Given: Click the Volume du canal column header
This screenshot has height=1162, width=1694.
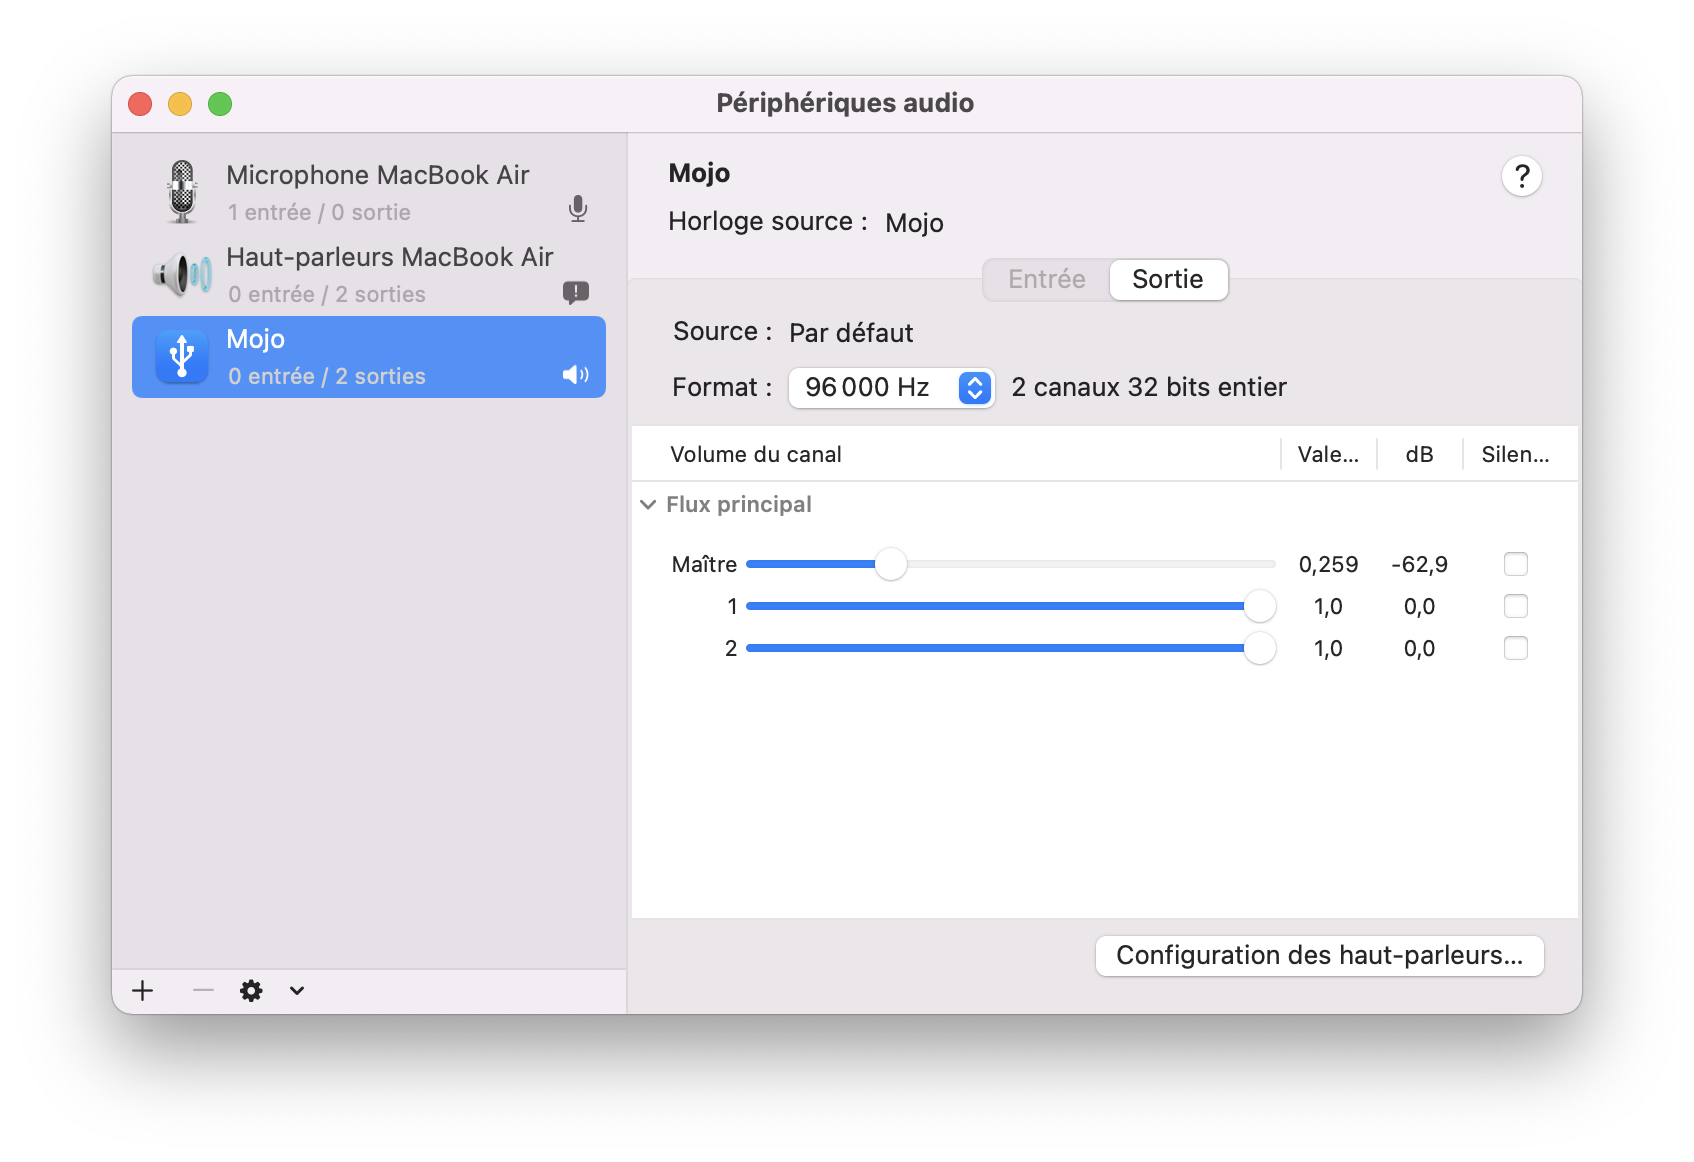Looking at the screenshot, I should [756, 455].
